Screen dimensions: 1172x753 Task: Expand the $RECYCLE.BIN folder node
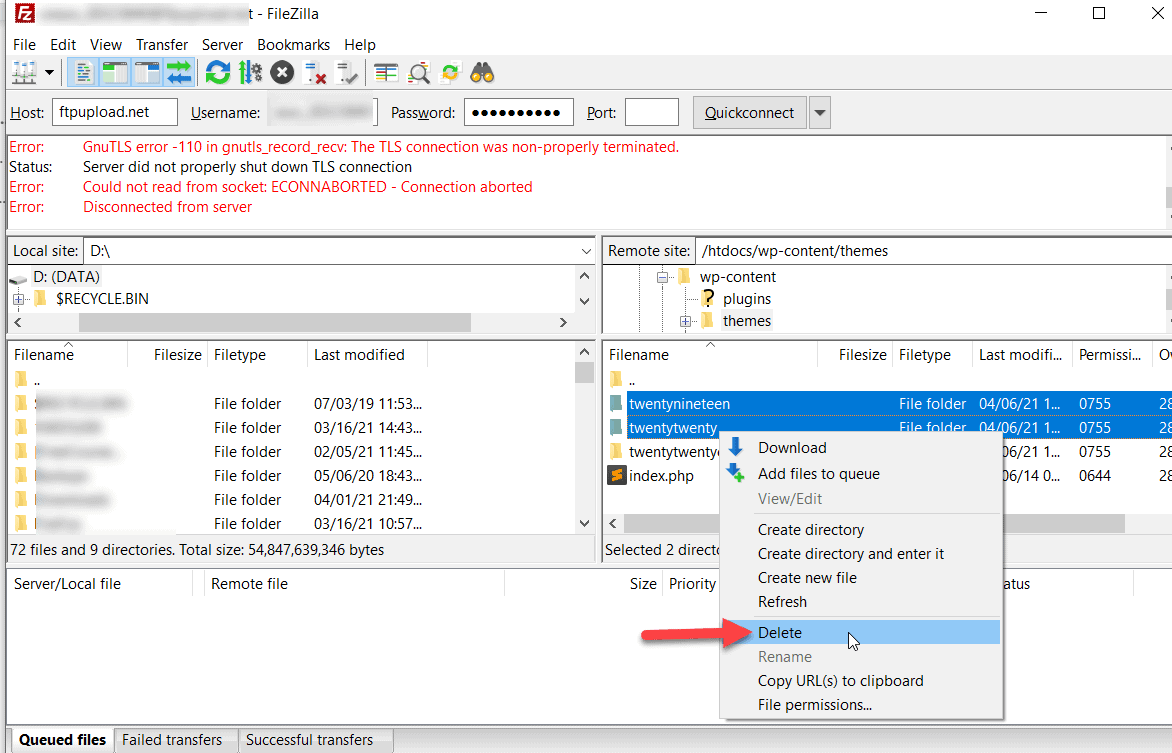[18, 299]
